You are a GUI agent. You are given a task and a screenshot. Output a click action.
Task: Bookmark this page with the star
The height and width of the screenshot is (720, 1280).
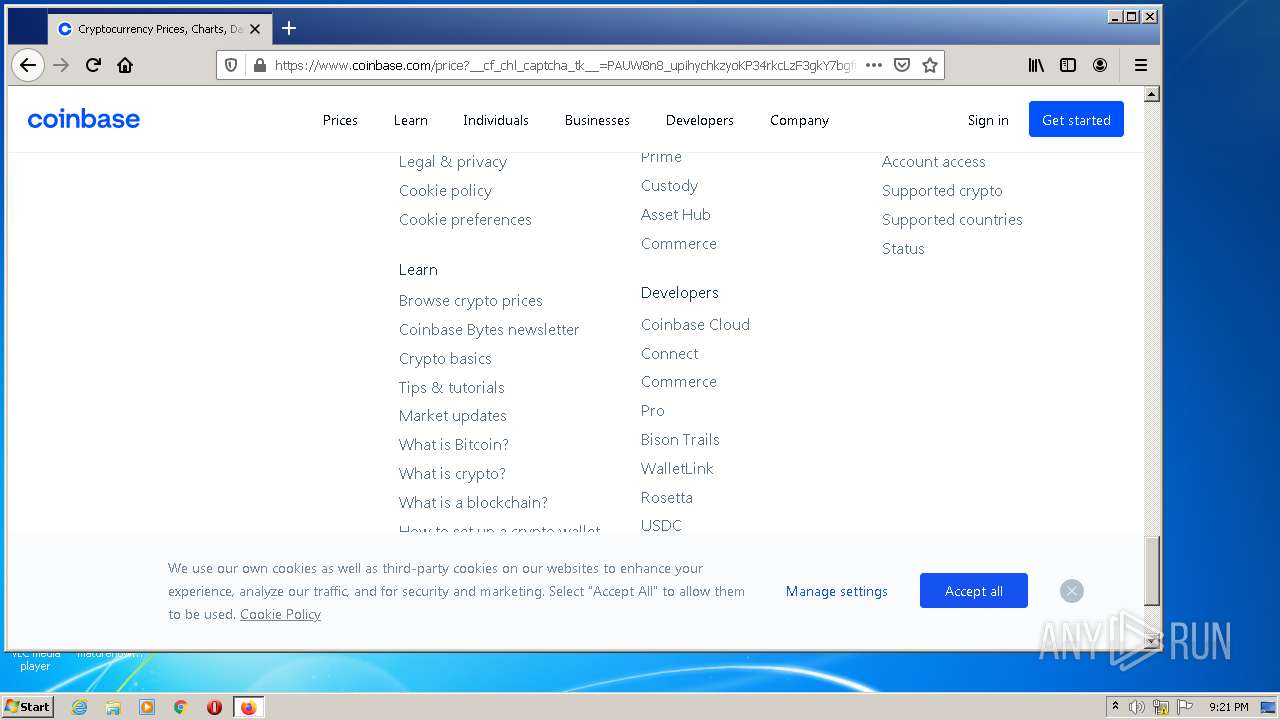pos(930,65)
